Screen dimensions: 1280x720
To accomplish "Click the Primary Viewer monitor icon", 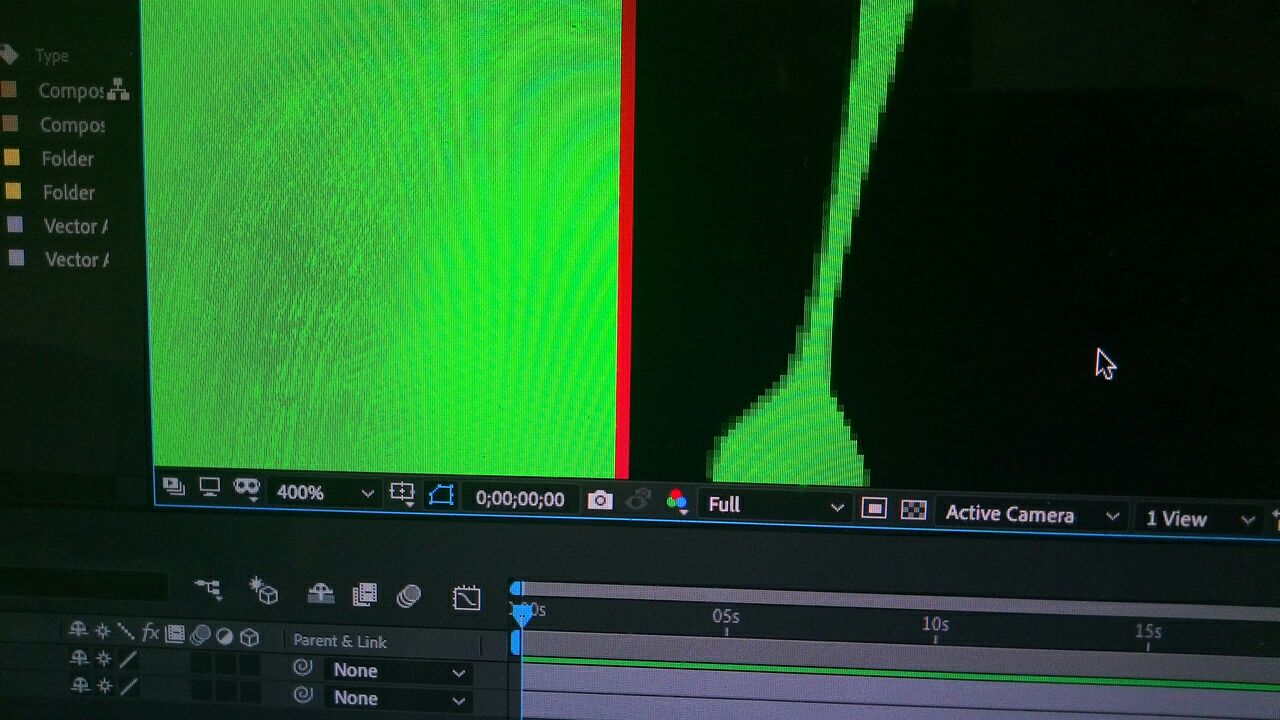I will [x=209, y=487].
